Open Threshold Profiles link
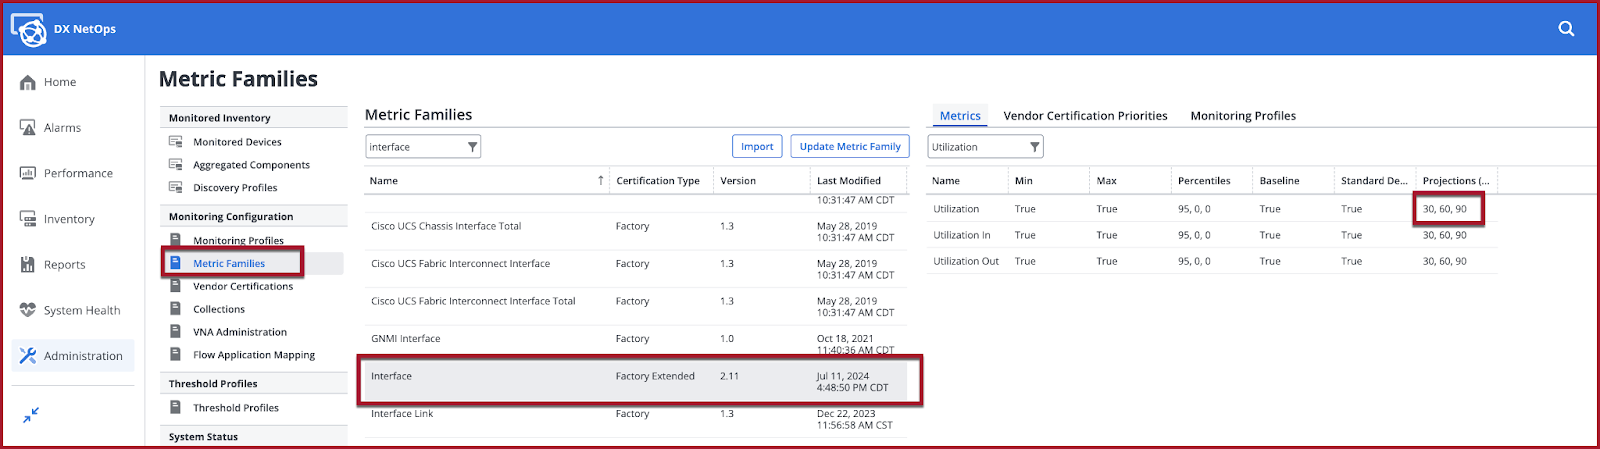1600x449 pixels. [236, 408]
